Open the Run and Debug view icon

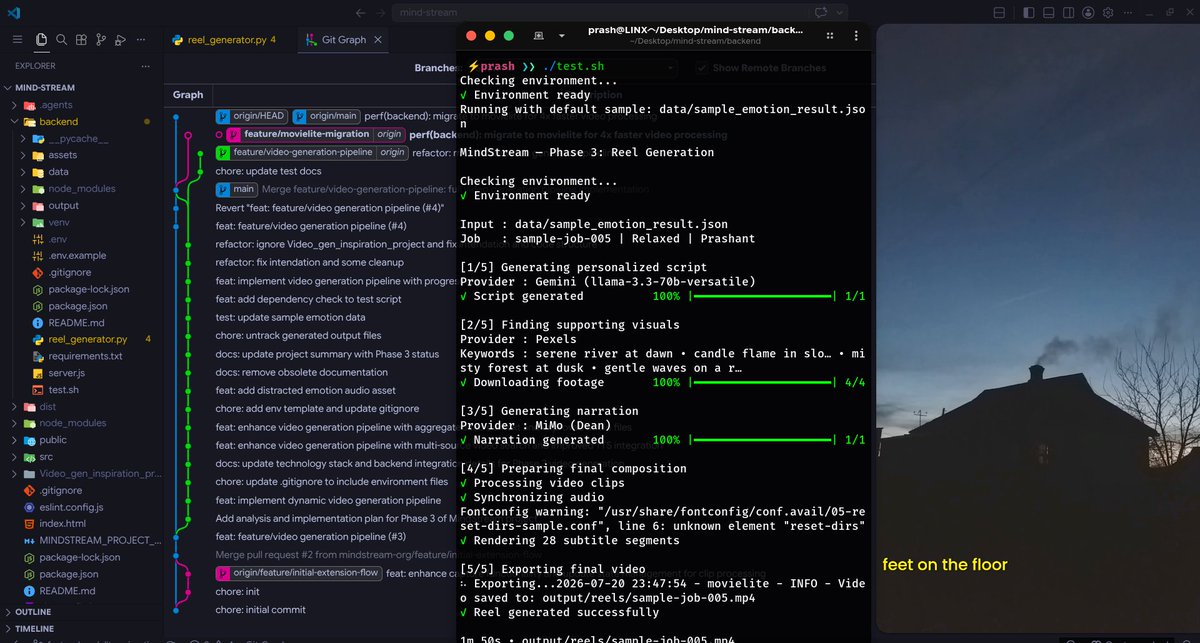120,40
